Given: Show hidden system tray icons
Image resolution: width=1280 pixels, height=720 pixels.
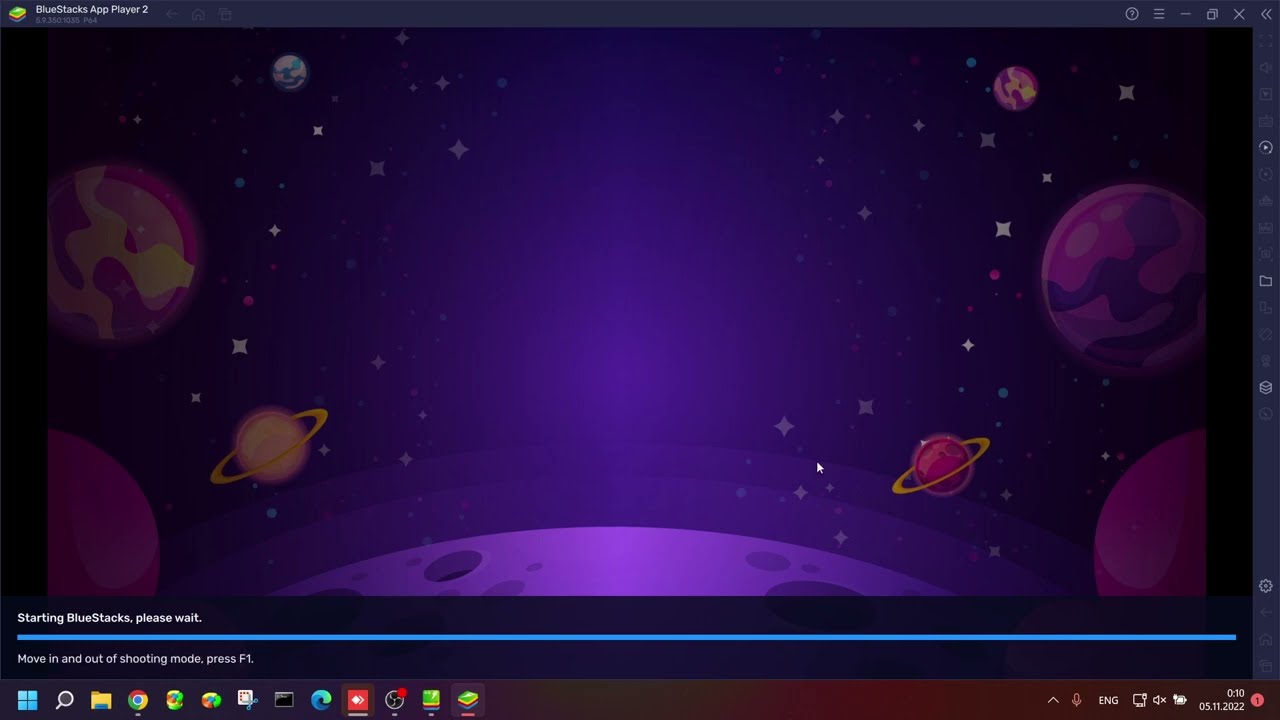Looking at the screenshot, I should (x=1052, y=700).
